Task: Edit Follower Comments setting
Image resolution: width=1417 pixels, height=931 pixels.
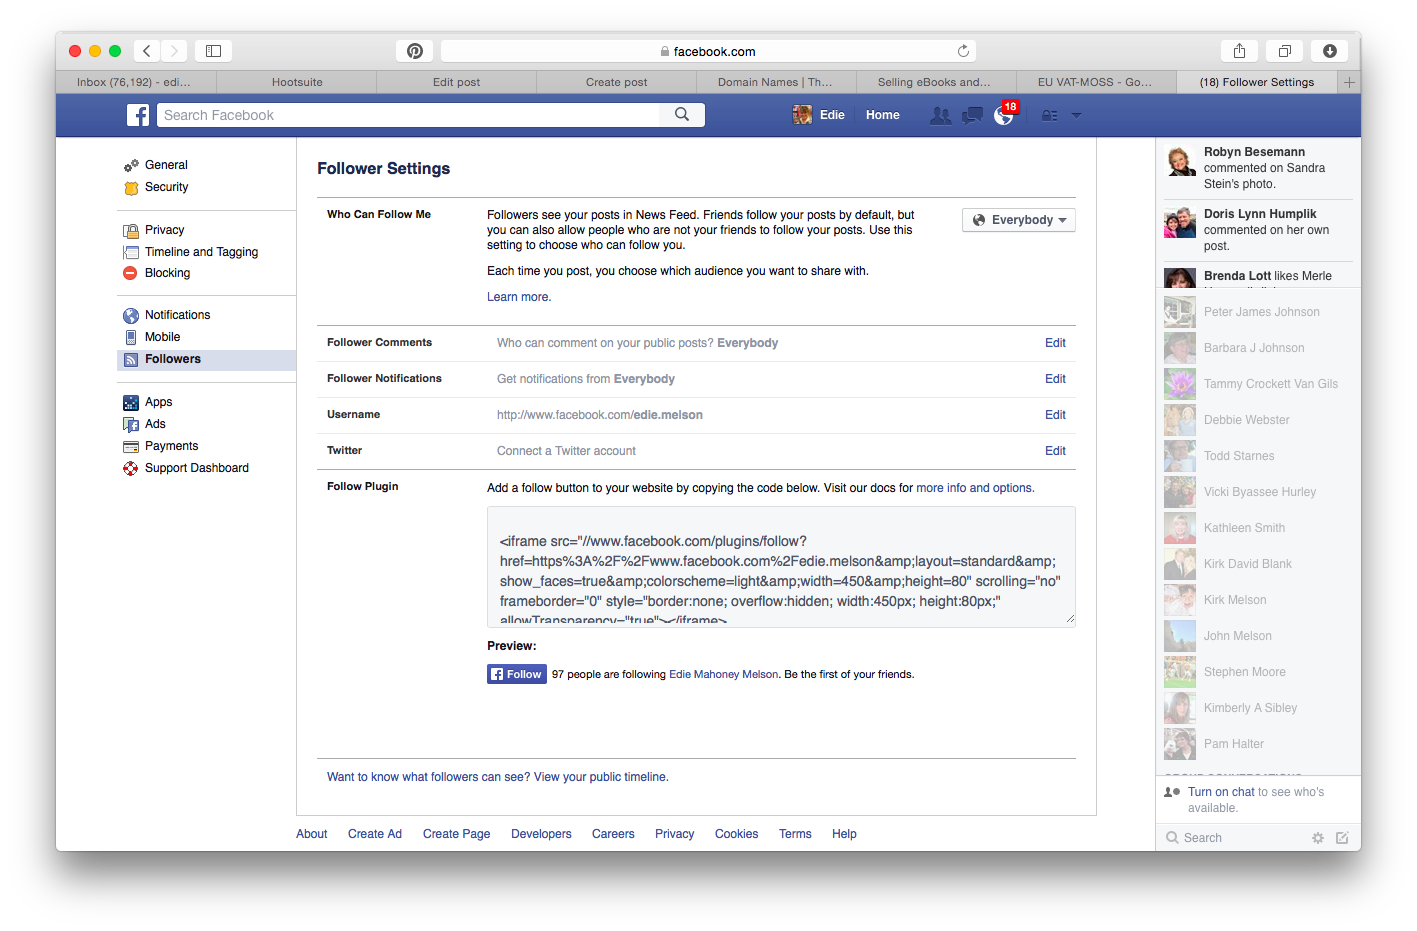Action: click(x=1055, y=343)
